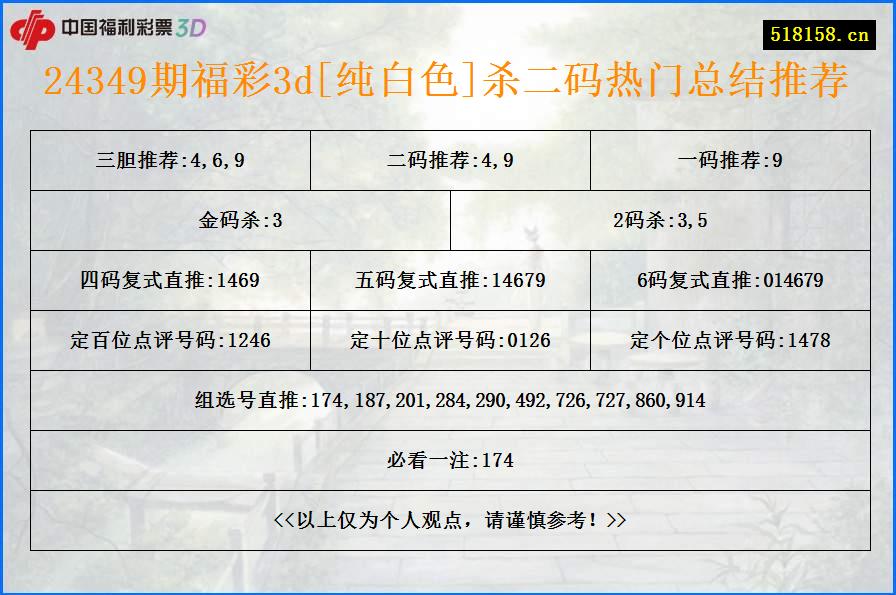Click the 组选号直推 number list row
Viewport: 896px width, 595px height.
(x=448, y=401)
